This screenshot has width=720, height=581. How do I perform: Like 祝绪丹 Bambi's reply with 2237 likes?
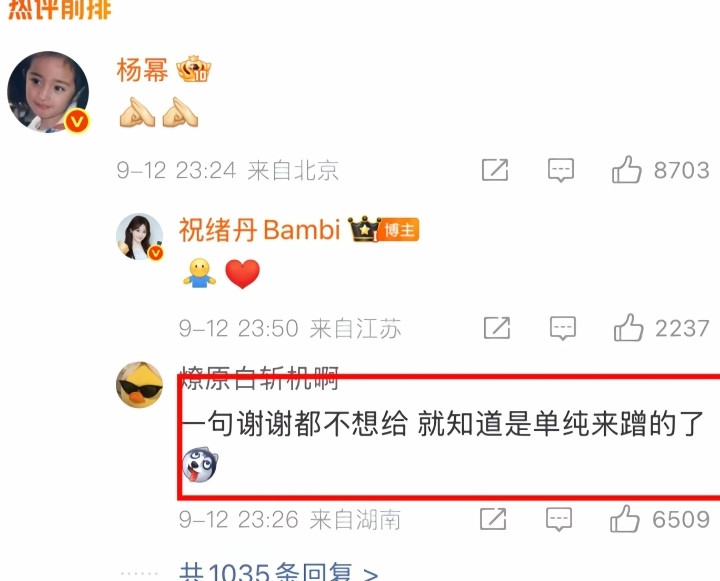pos(628,328)
